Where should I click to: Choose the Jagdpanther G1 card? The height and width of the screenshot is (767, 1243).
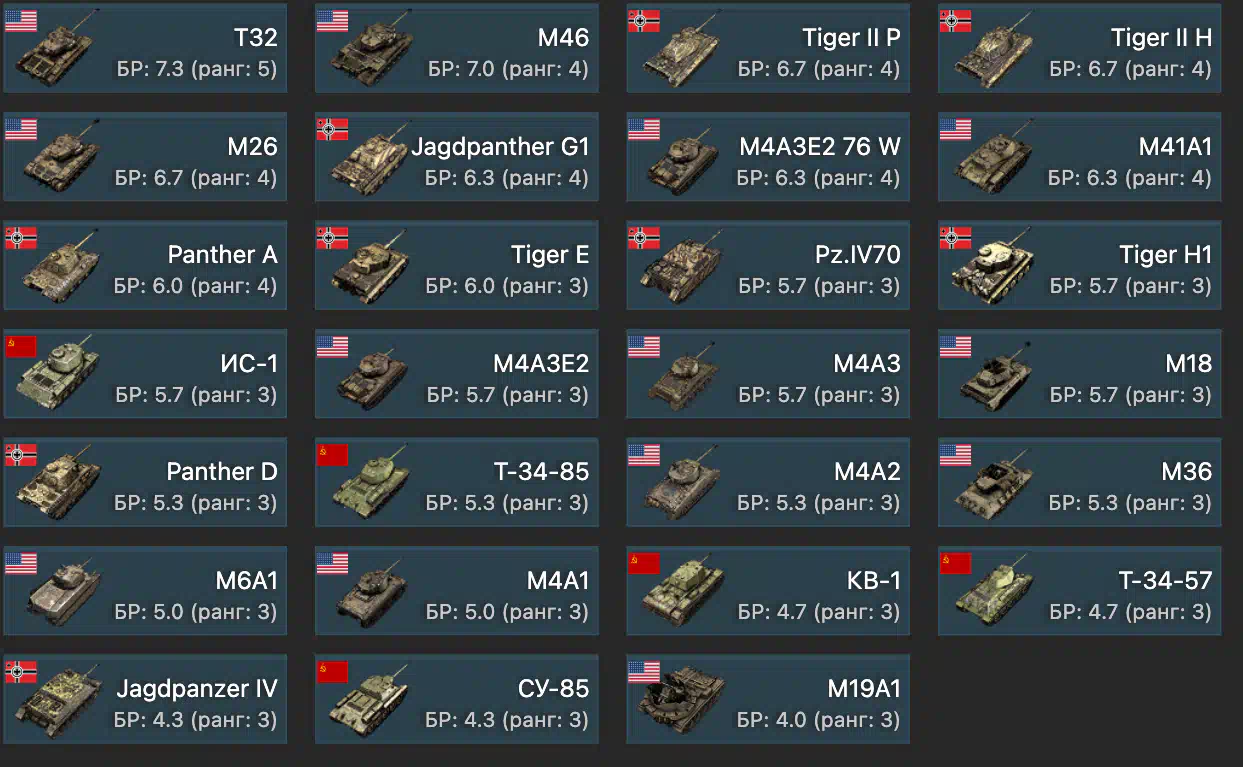pos(456,157)
